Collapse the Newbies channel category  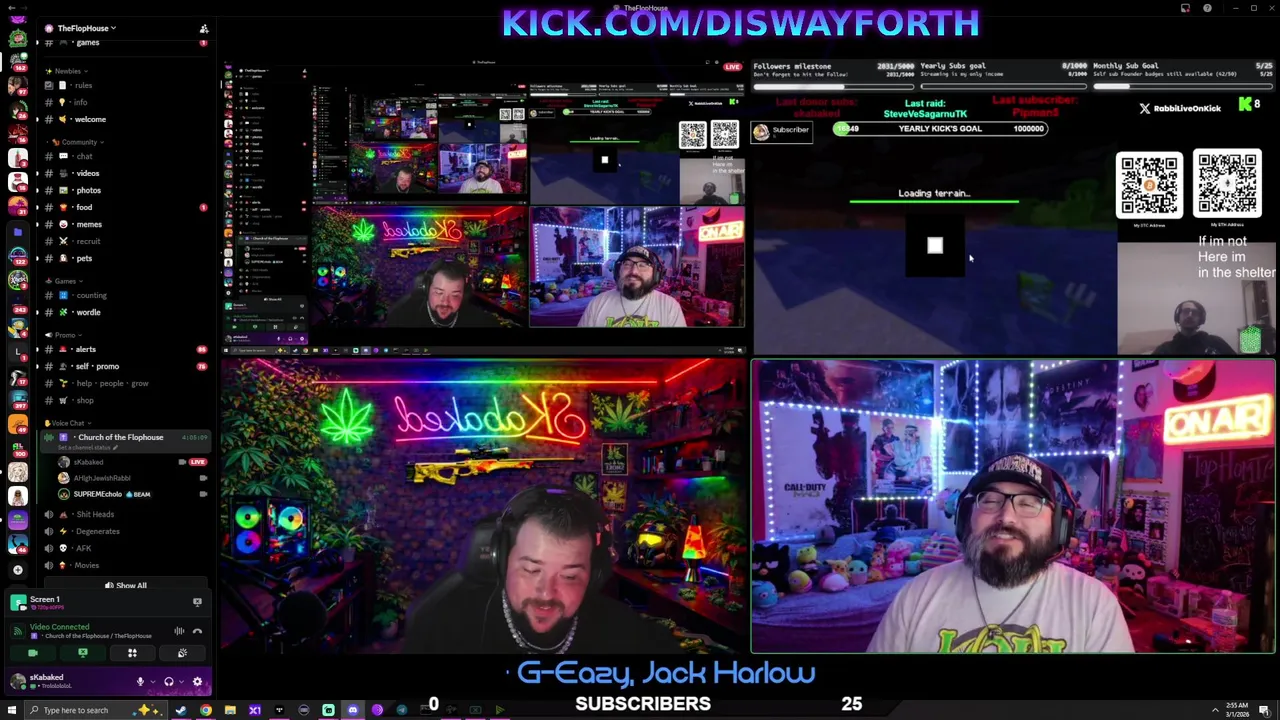coord(65,71)
